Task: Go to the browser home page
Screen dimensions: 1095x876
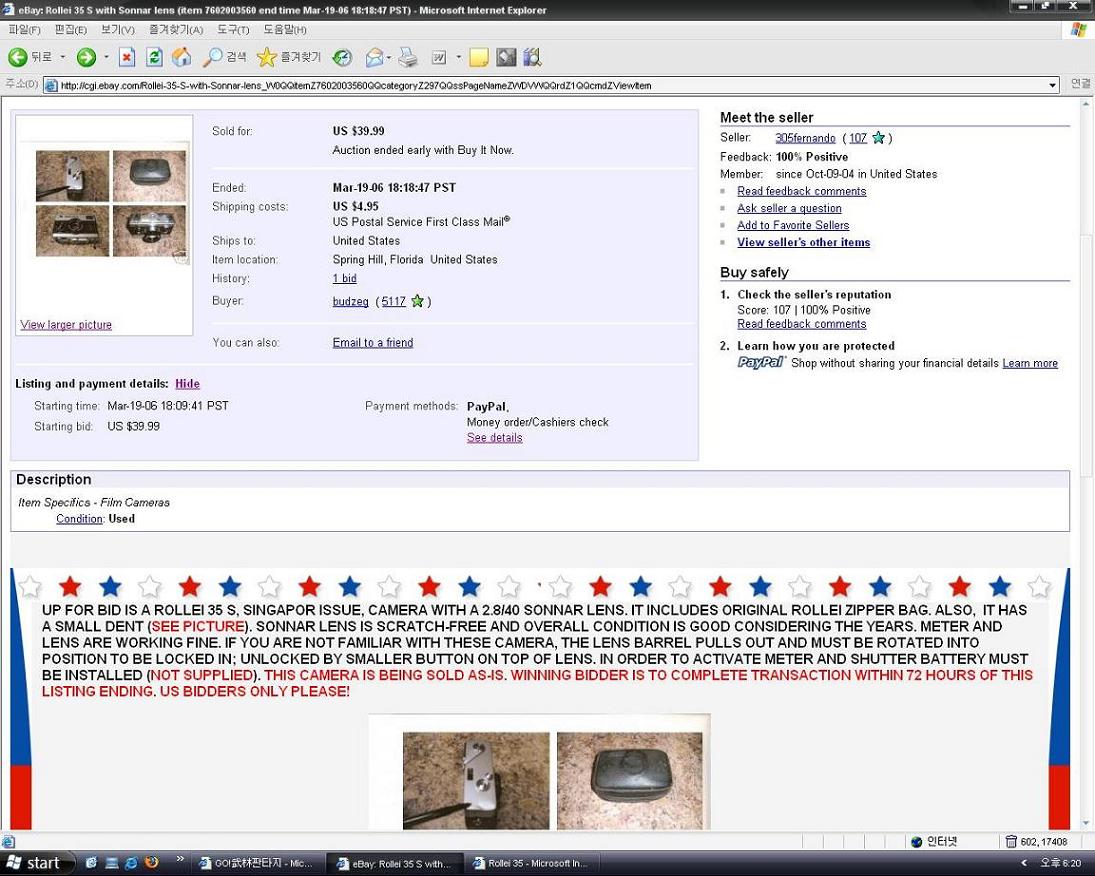Action: [x=182, y=57]
